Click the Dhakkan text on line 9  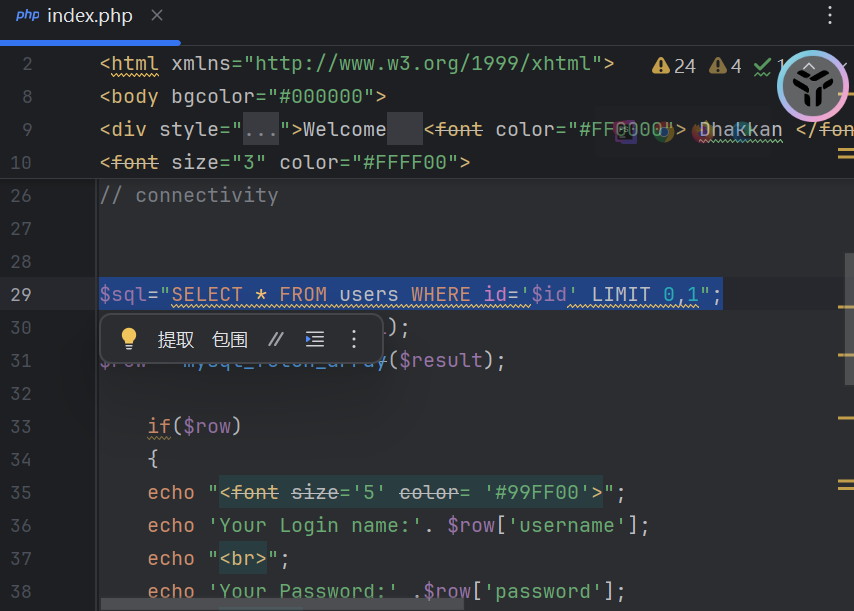pyautogui.click(x=741, y=130)
